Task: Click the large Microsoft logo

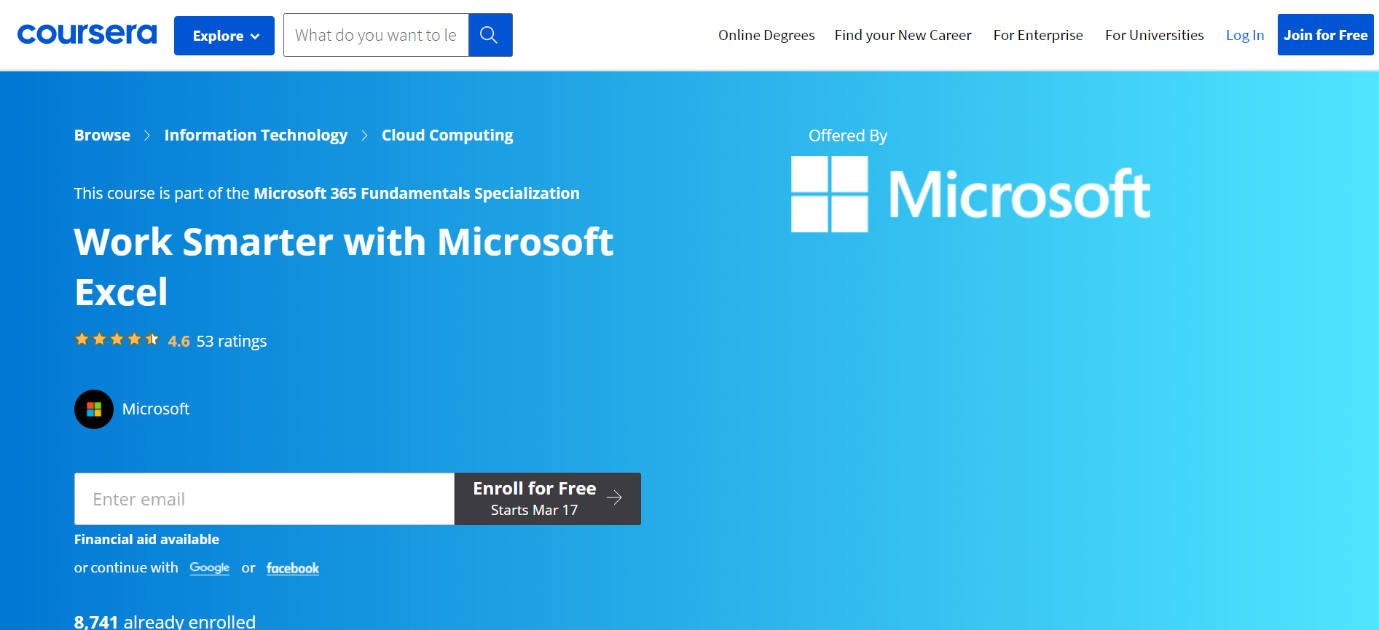Action: pos(970,194)
